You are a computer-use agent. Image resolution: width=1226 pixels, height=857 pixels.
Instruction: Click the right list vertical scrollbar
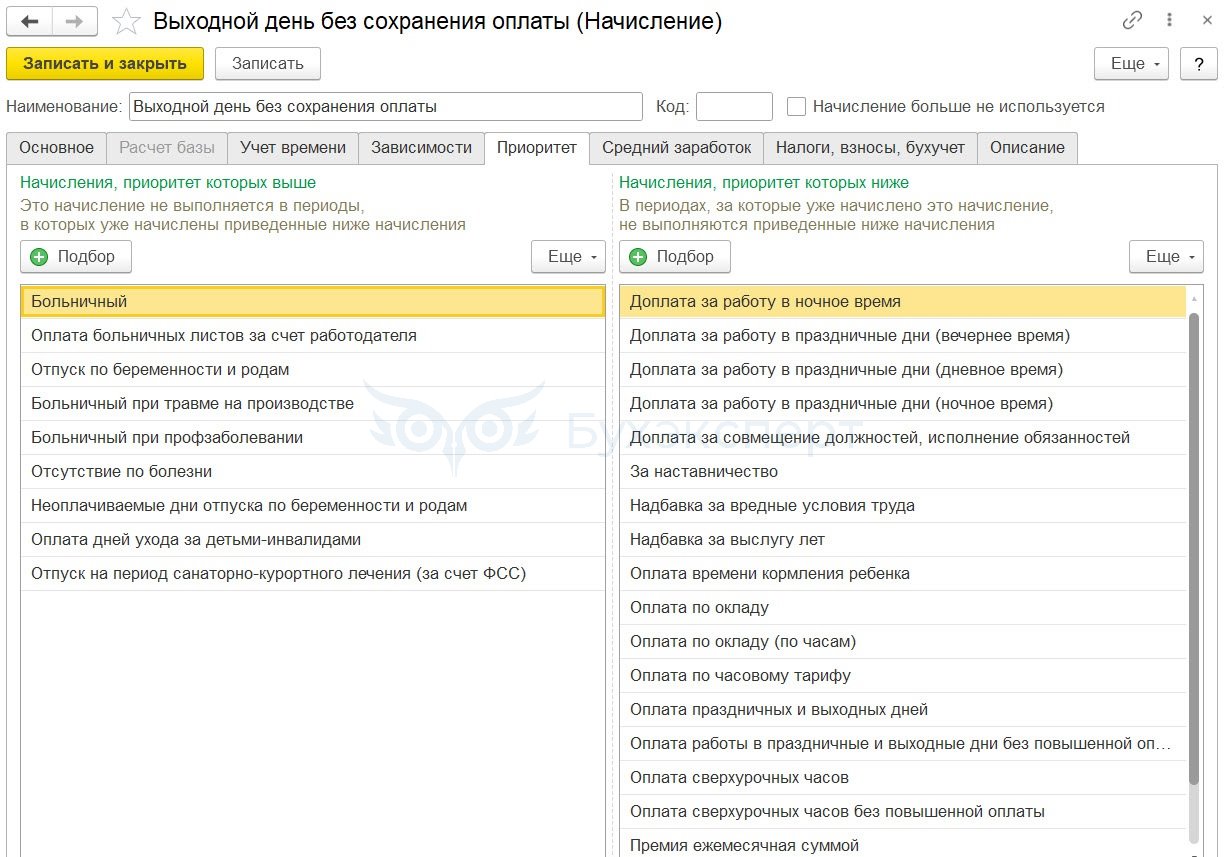pos(1193,550)
